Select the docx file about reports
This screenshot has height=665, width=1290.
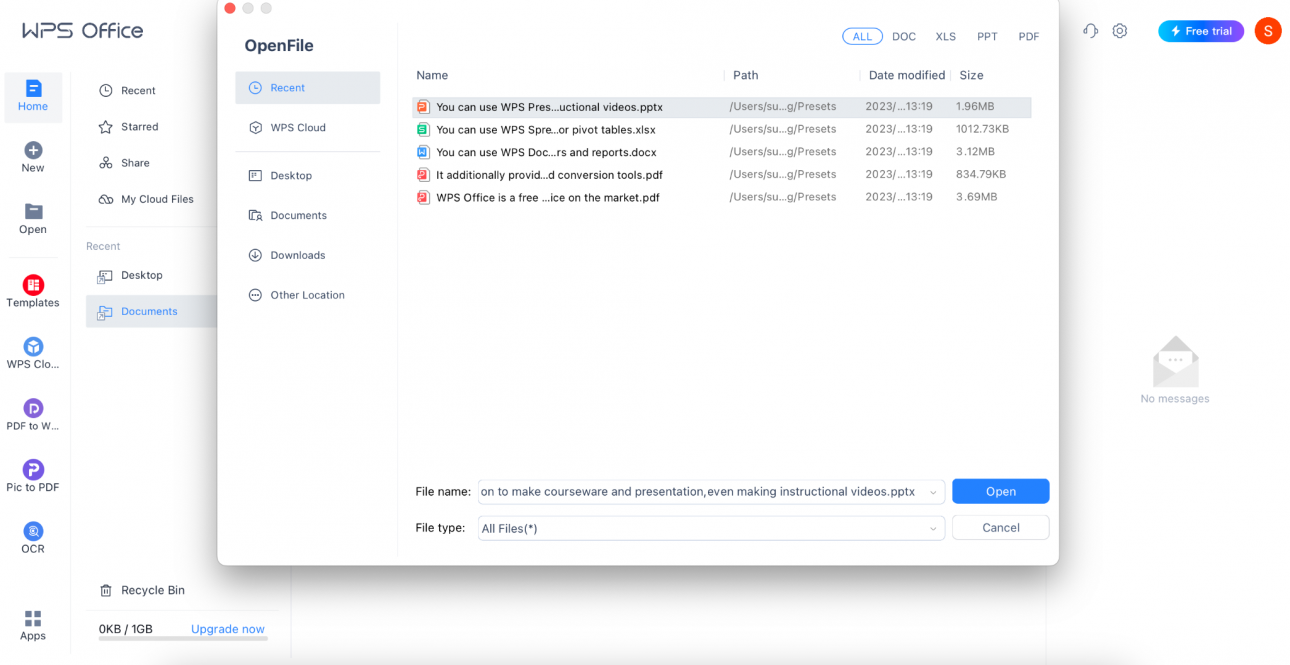point(721,152)
